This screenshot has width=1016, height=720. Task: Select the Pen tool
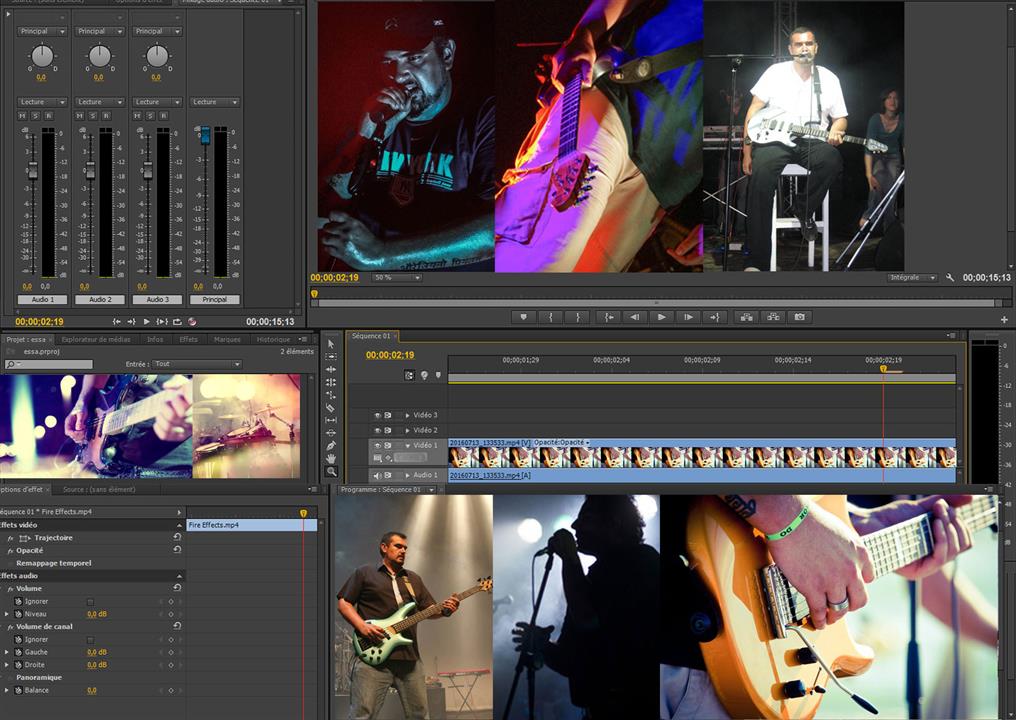point(331,446)
